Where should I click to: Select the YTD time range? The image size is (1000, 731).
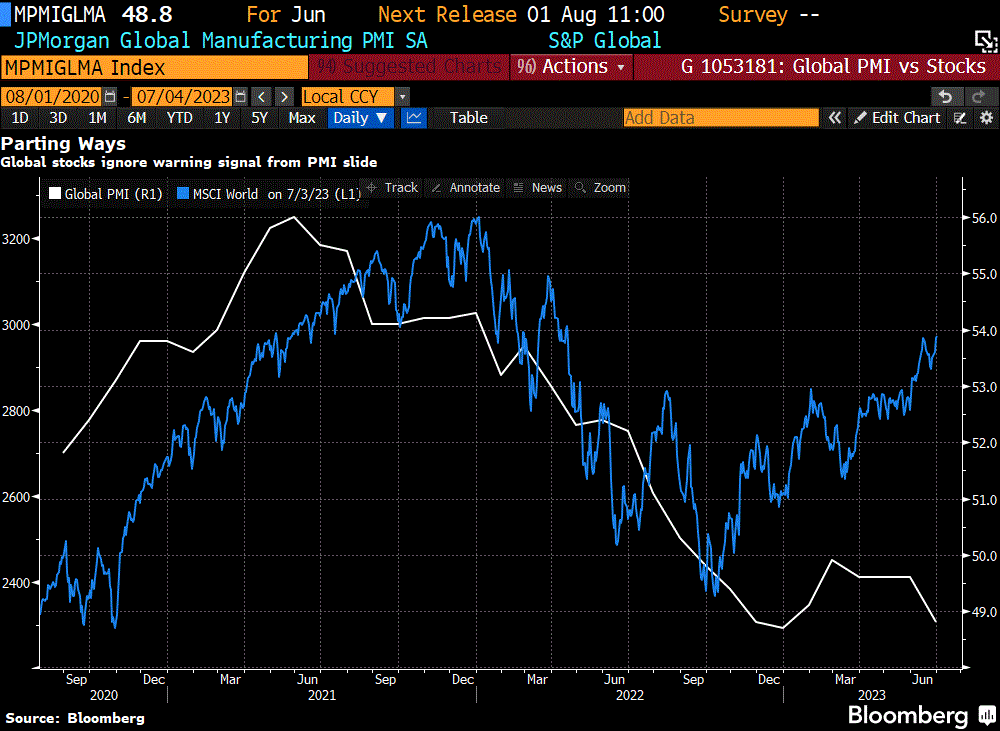[179, 118]
